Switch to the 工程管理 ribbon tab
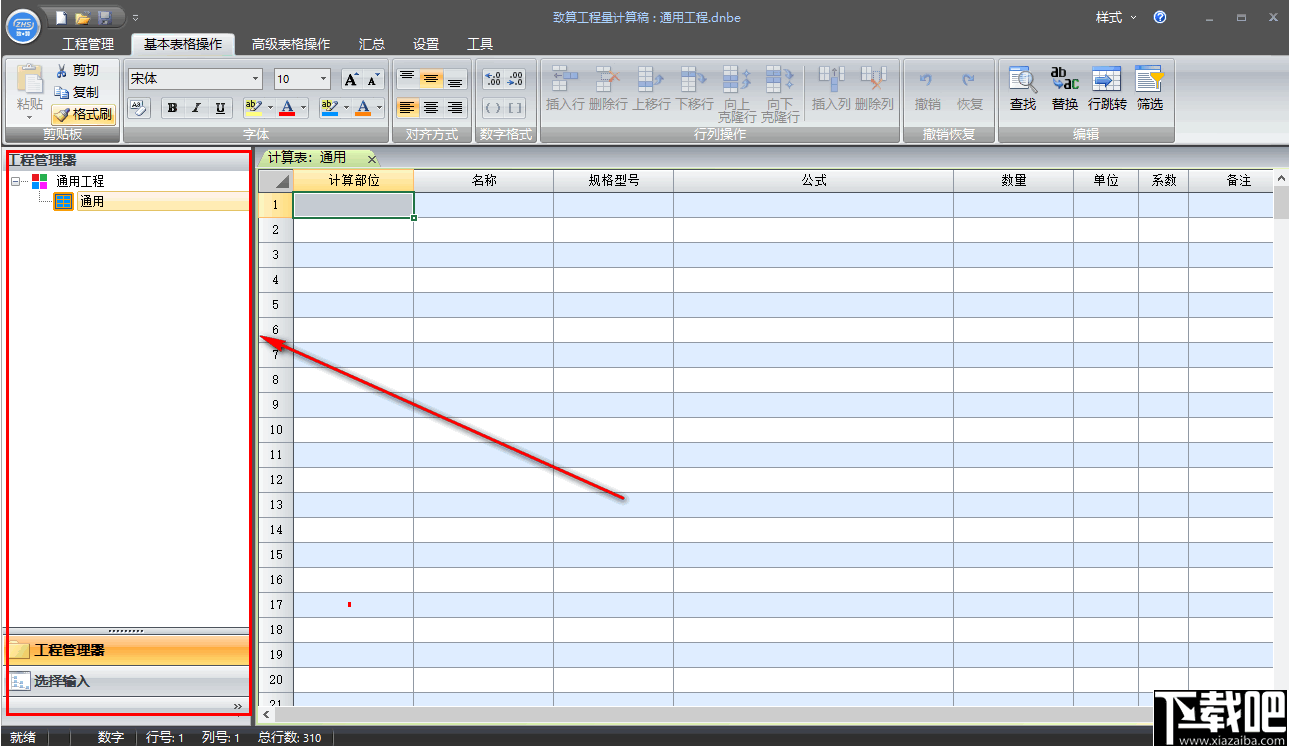 click(88, 44)
